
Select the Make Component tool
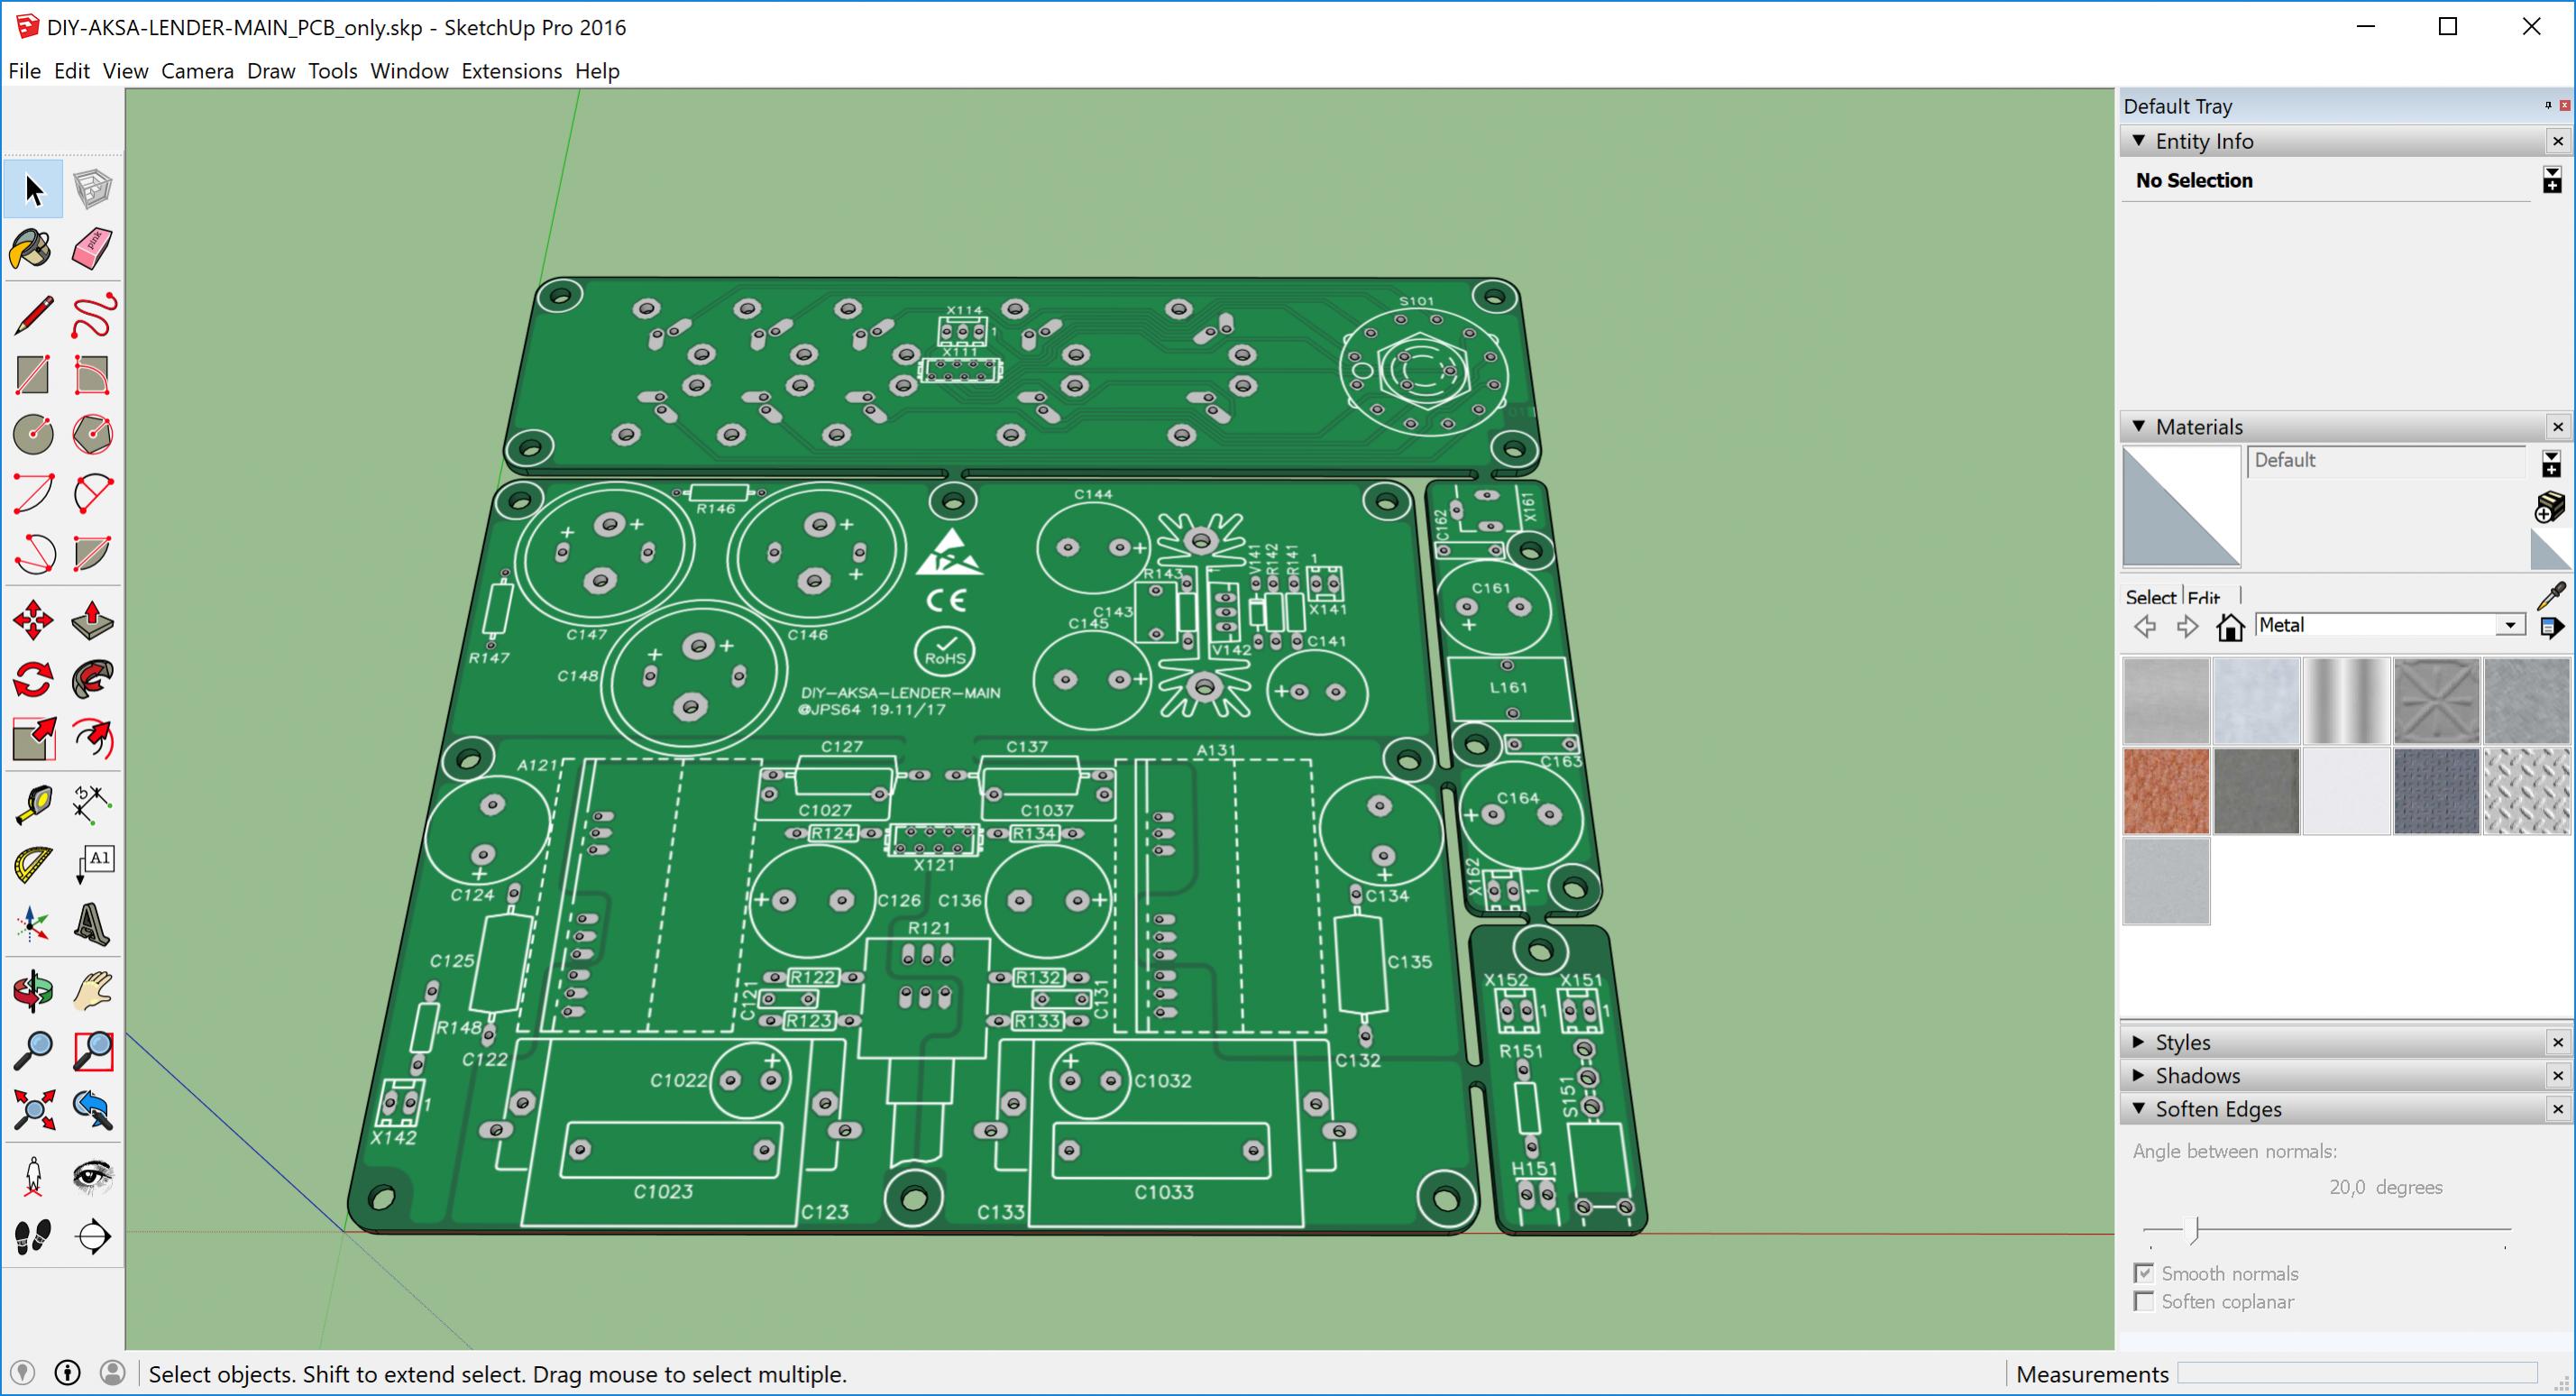(93, 189)
